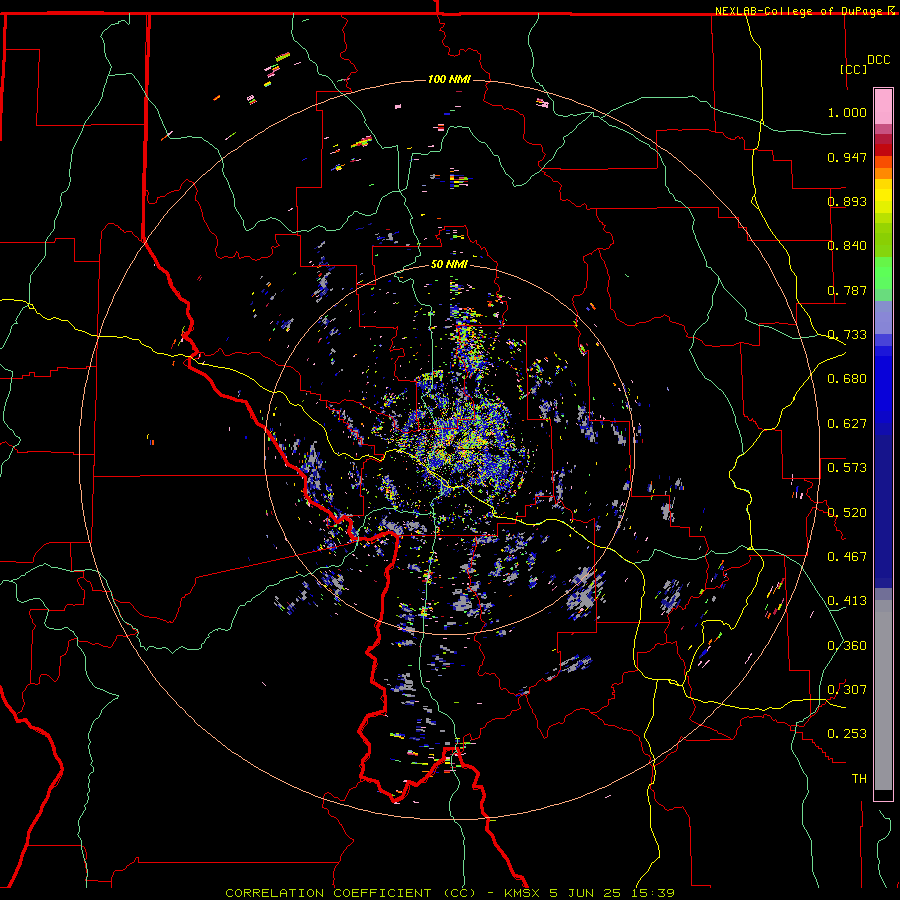Click the TH threshold label
This screenshot has height=900, width=900.
(859, 779)
